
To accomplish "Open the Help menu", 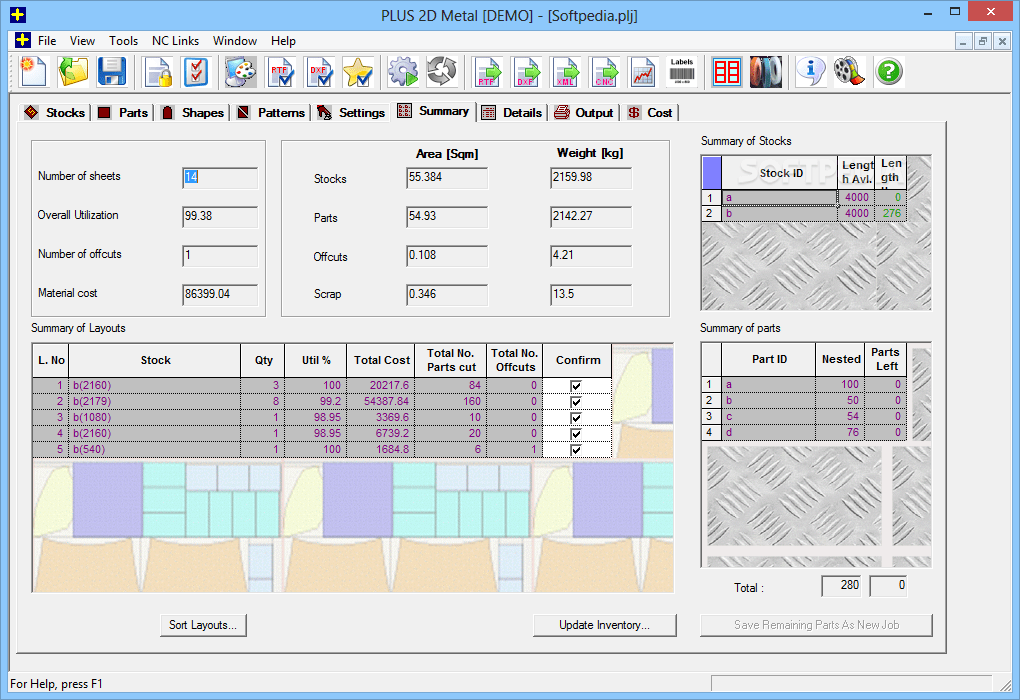I will click(x=283, y=40).
